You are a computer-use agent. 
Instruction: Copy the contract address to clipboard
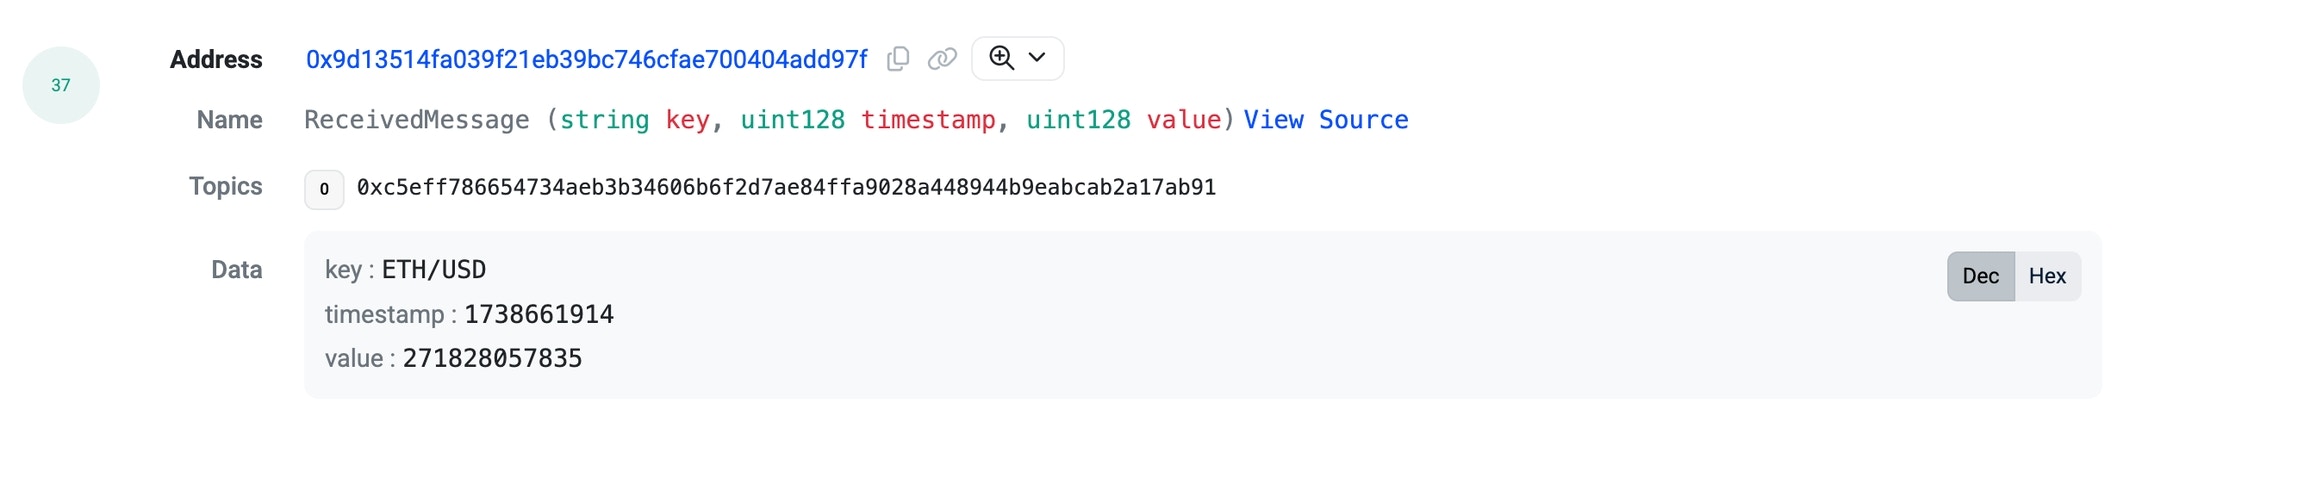click(898, 59)
